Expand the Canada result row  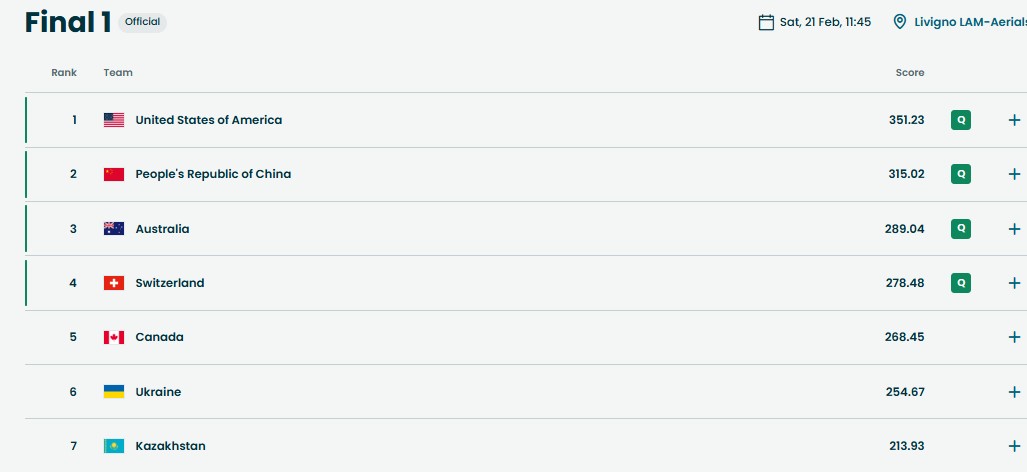[1014, 337]
